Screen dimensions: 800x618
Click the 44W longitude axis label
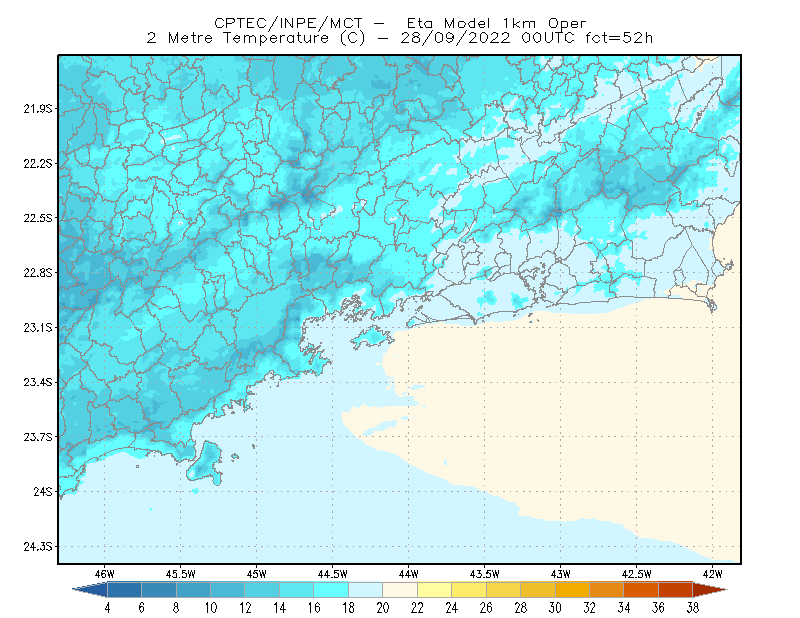(408, 574)
